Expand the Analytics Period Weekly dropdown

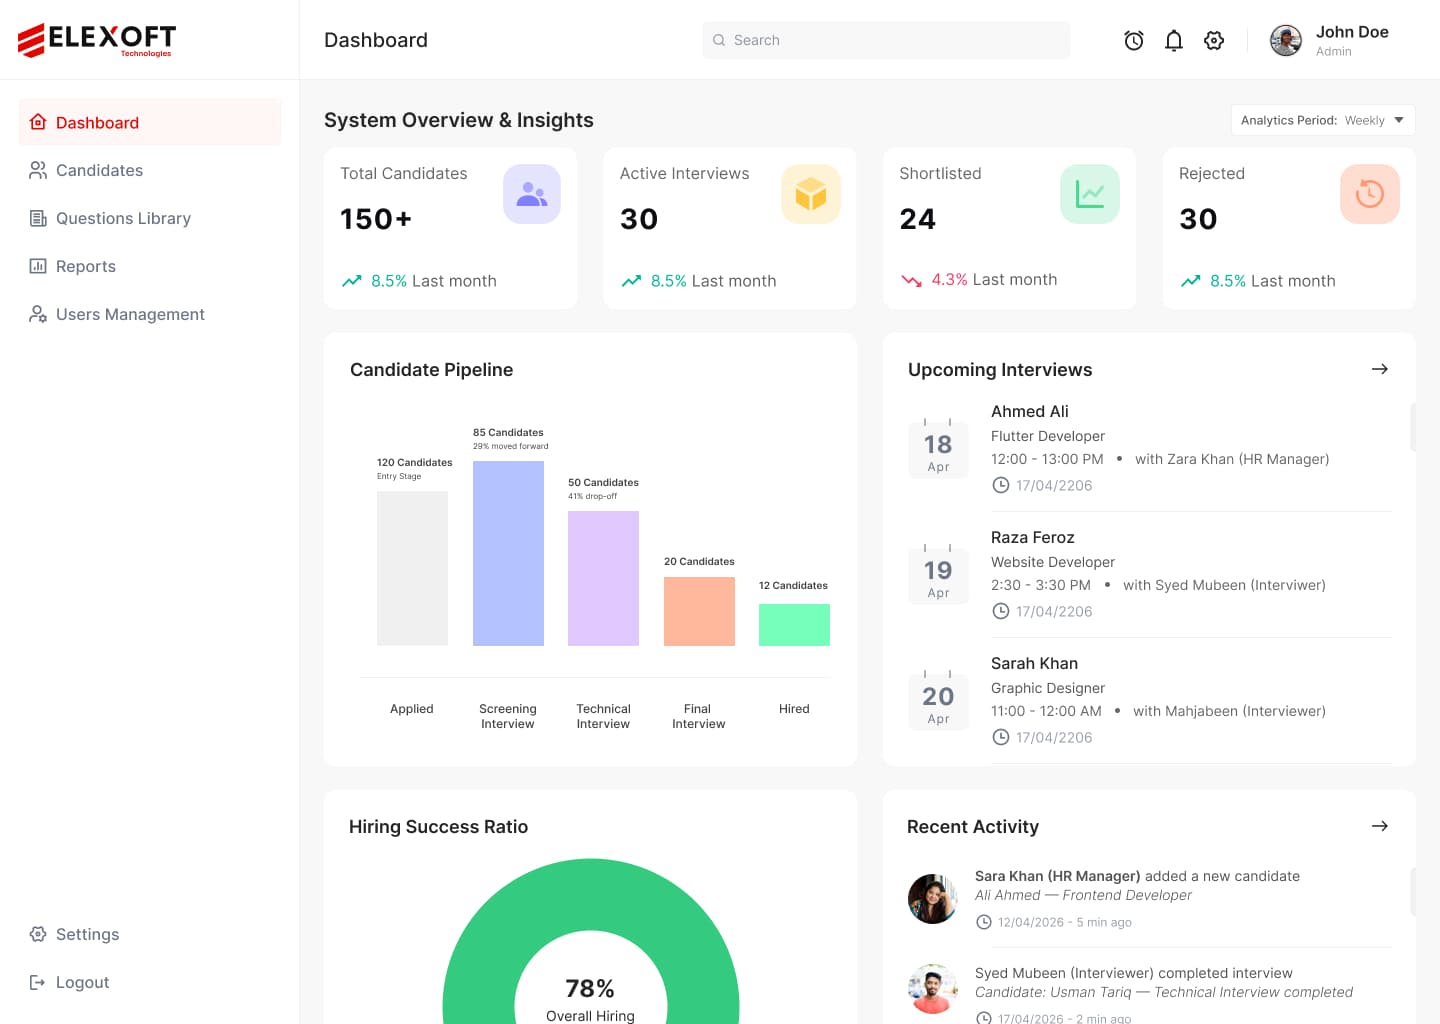(1323, 120)
